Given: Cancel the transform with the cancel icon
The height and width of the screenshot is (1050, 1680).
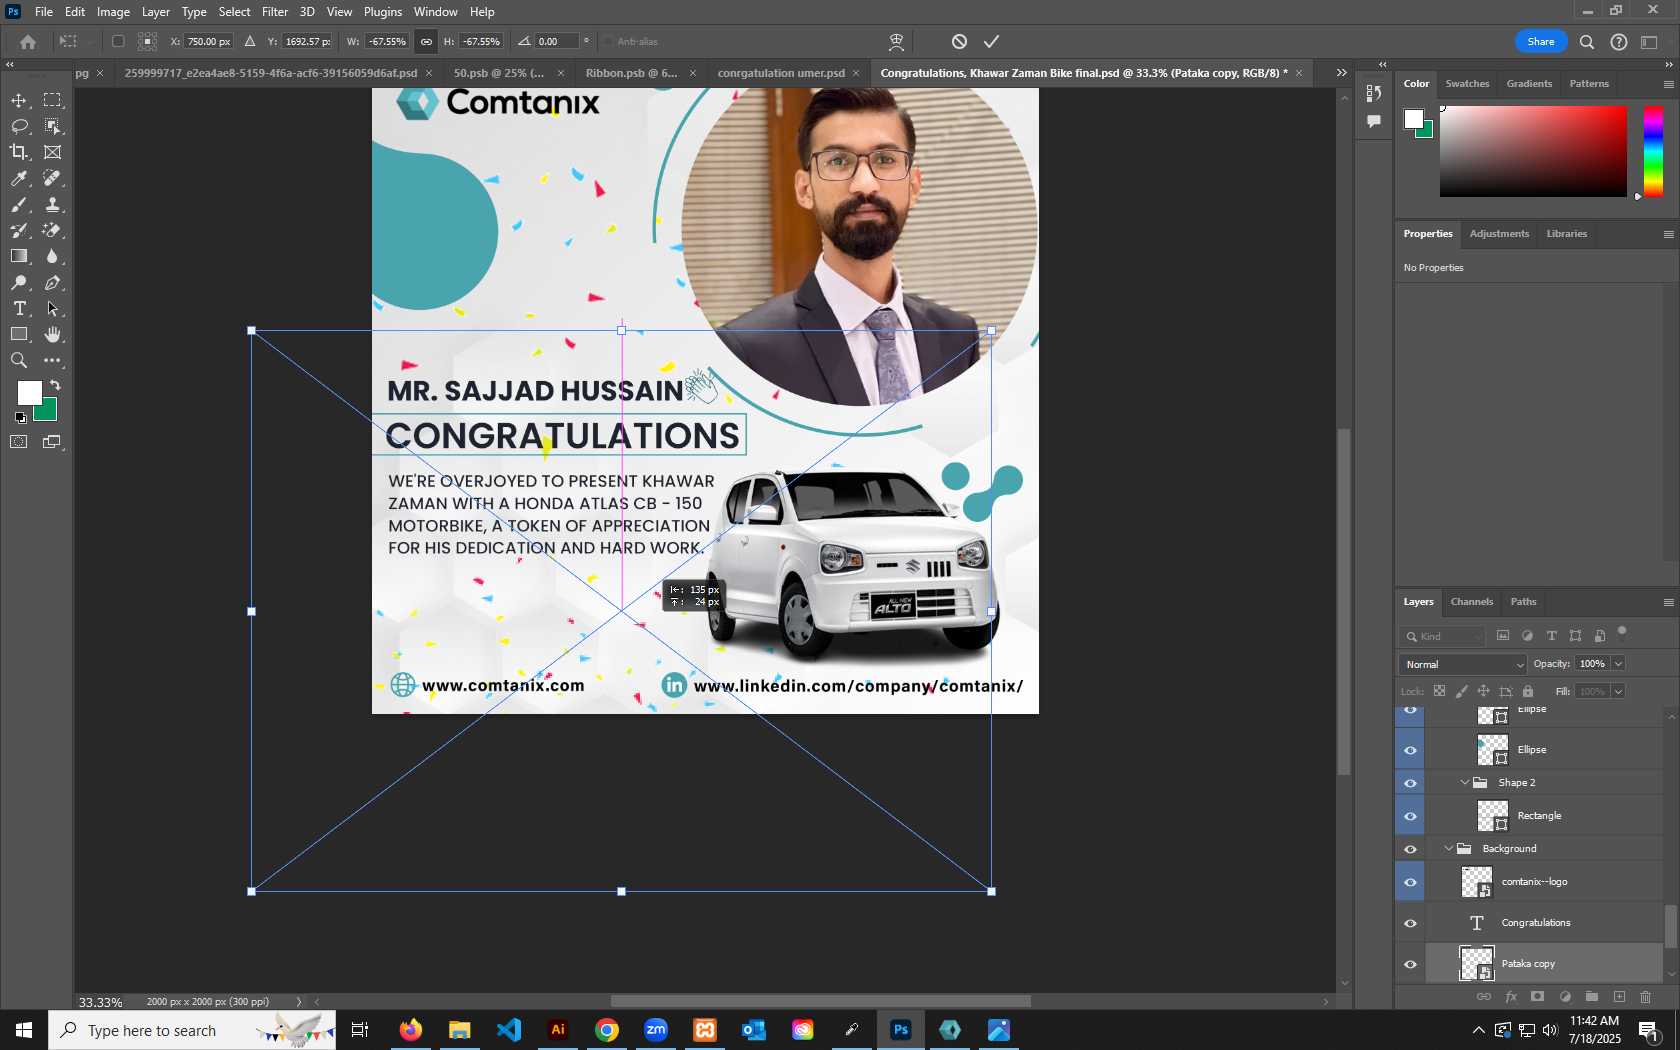Looking at the screenshot, I should 959,42.
